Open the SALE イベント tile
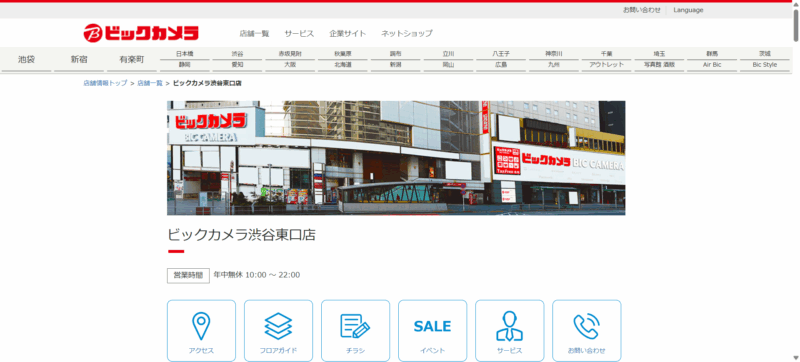 click(x=432, y=331)
